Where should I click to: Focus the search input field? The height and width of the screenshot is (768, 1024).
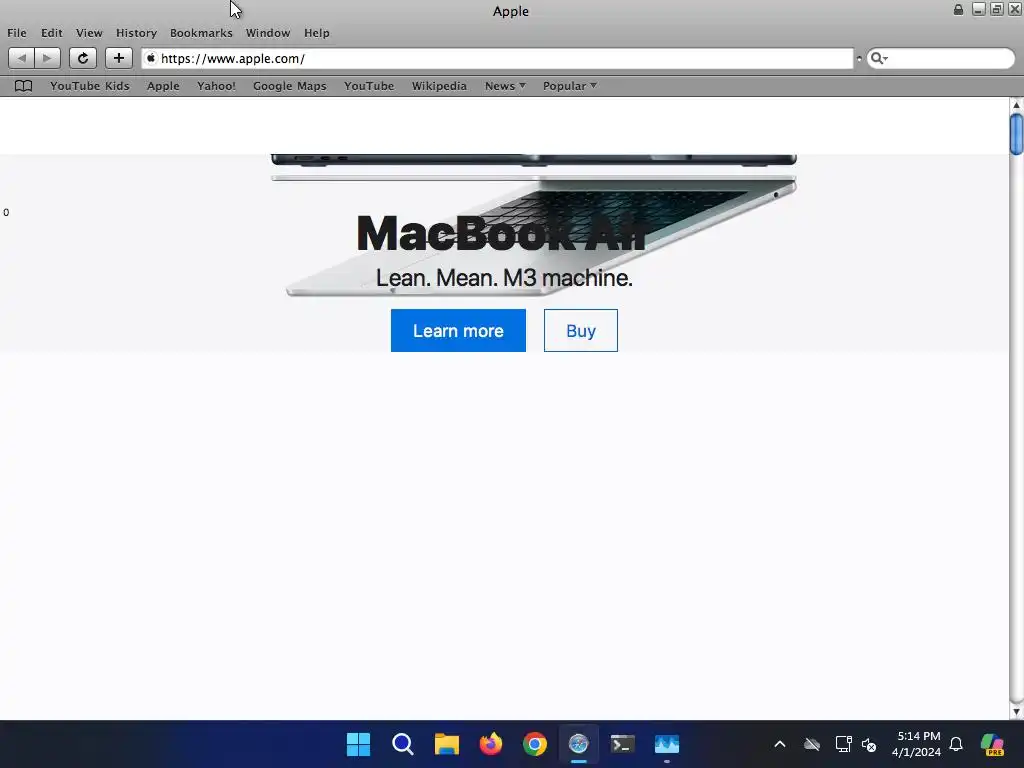click(940, 59)
